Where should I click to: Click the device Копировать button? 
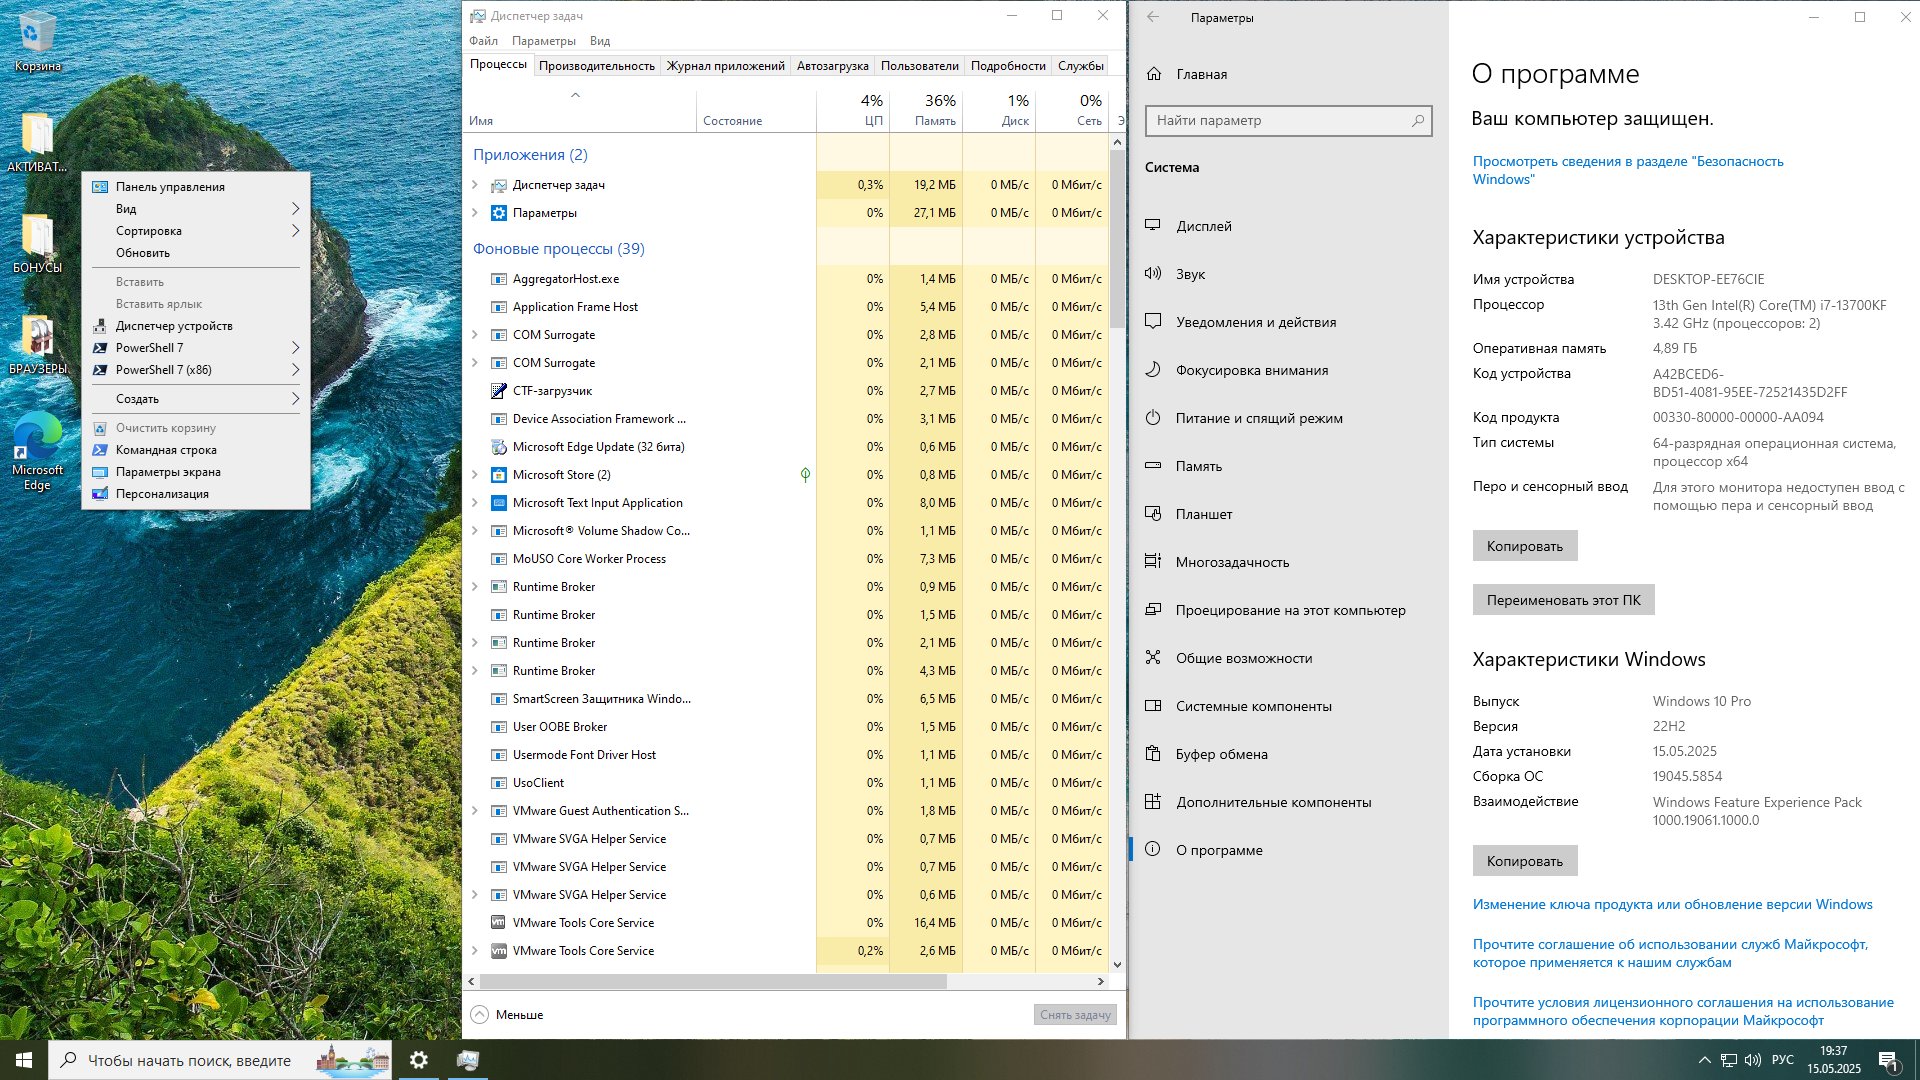coord(1524,546)
